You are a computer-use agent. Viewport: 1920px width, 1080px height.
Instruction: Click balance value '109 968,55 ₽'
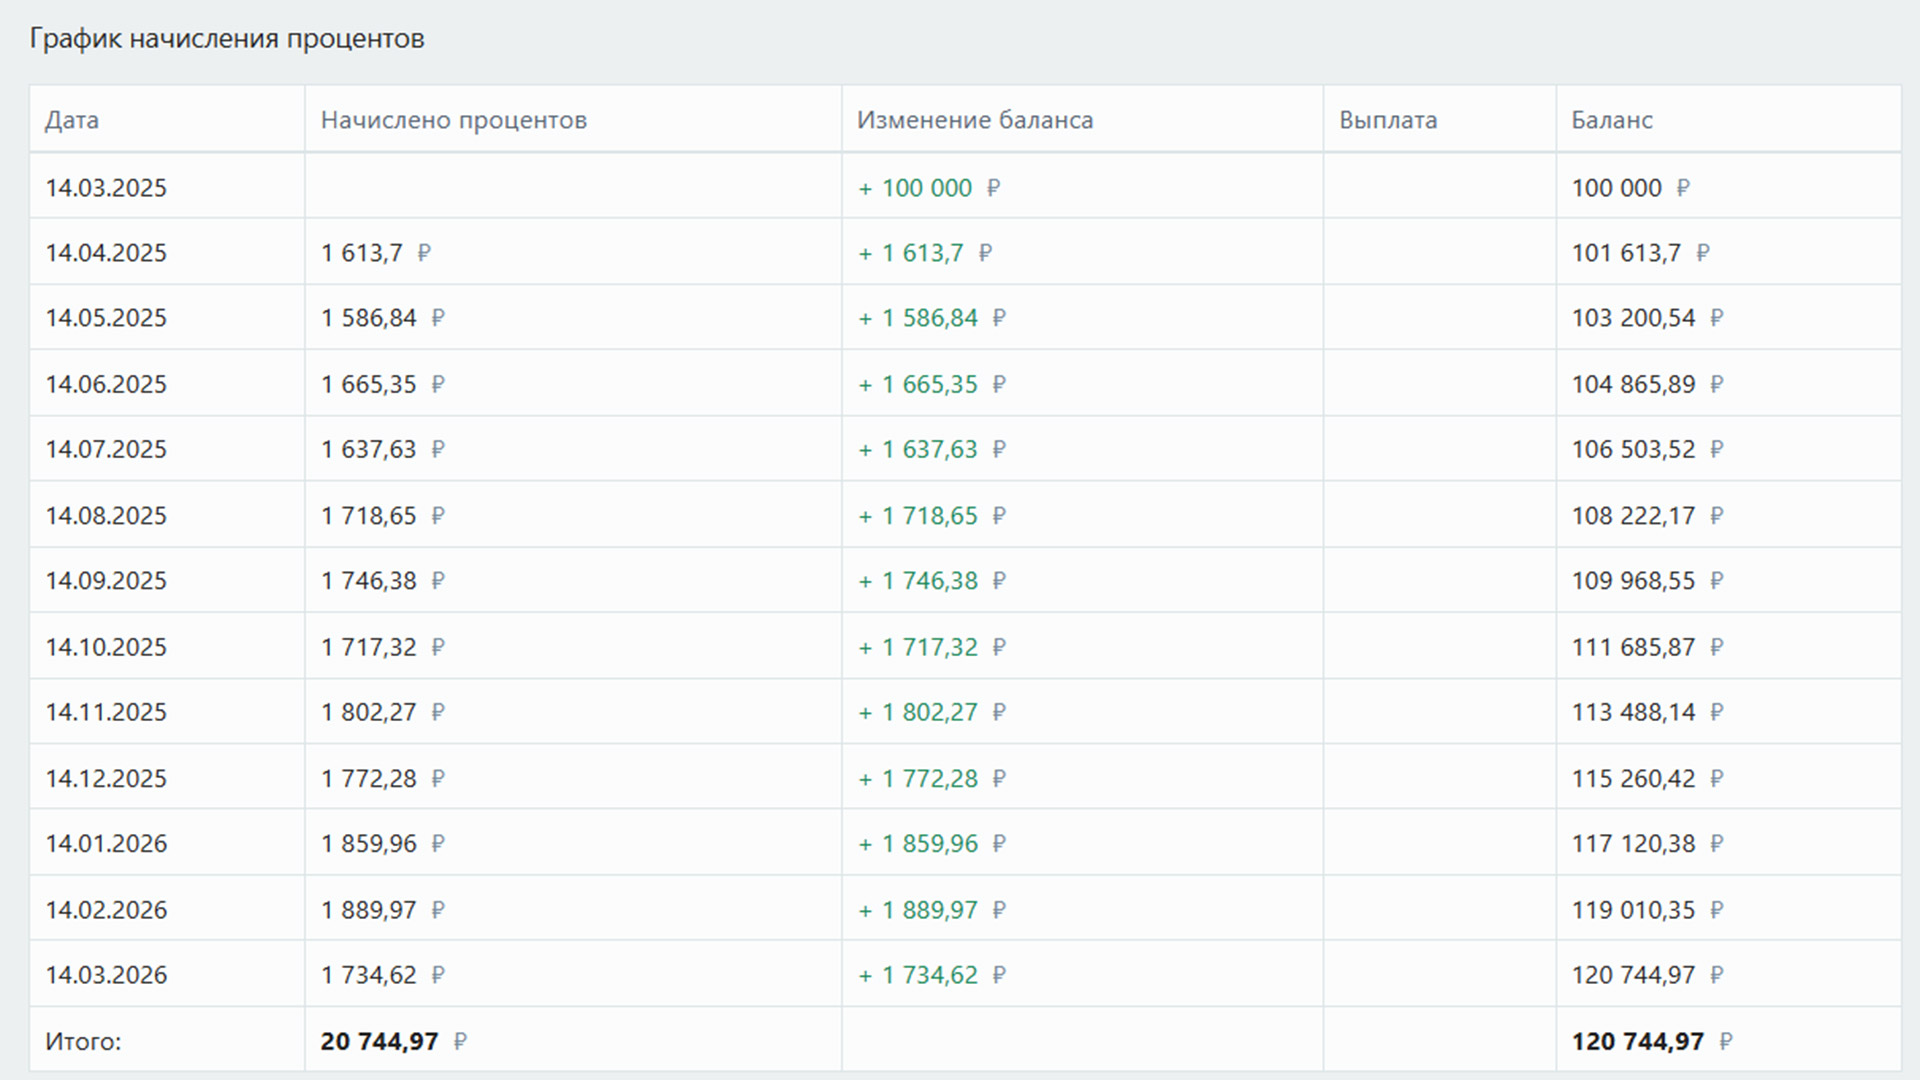(1648, 581)
